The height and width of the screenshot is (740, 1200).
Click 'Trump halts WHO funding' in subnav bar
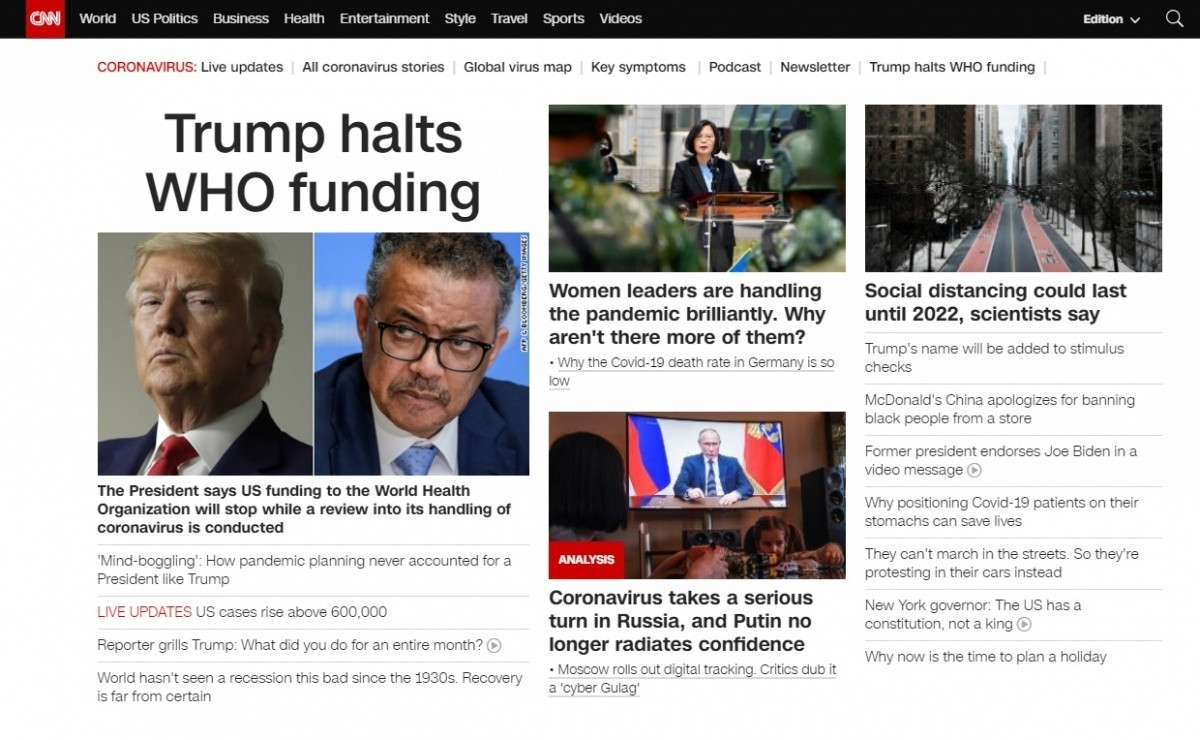click(x=952, y=67)
